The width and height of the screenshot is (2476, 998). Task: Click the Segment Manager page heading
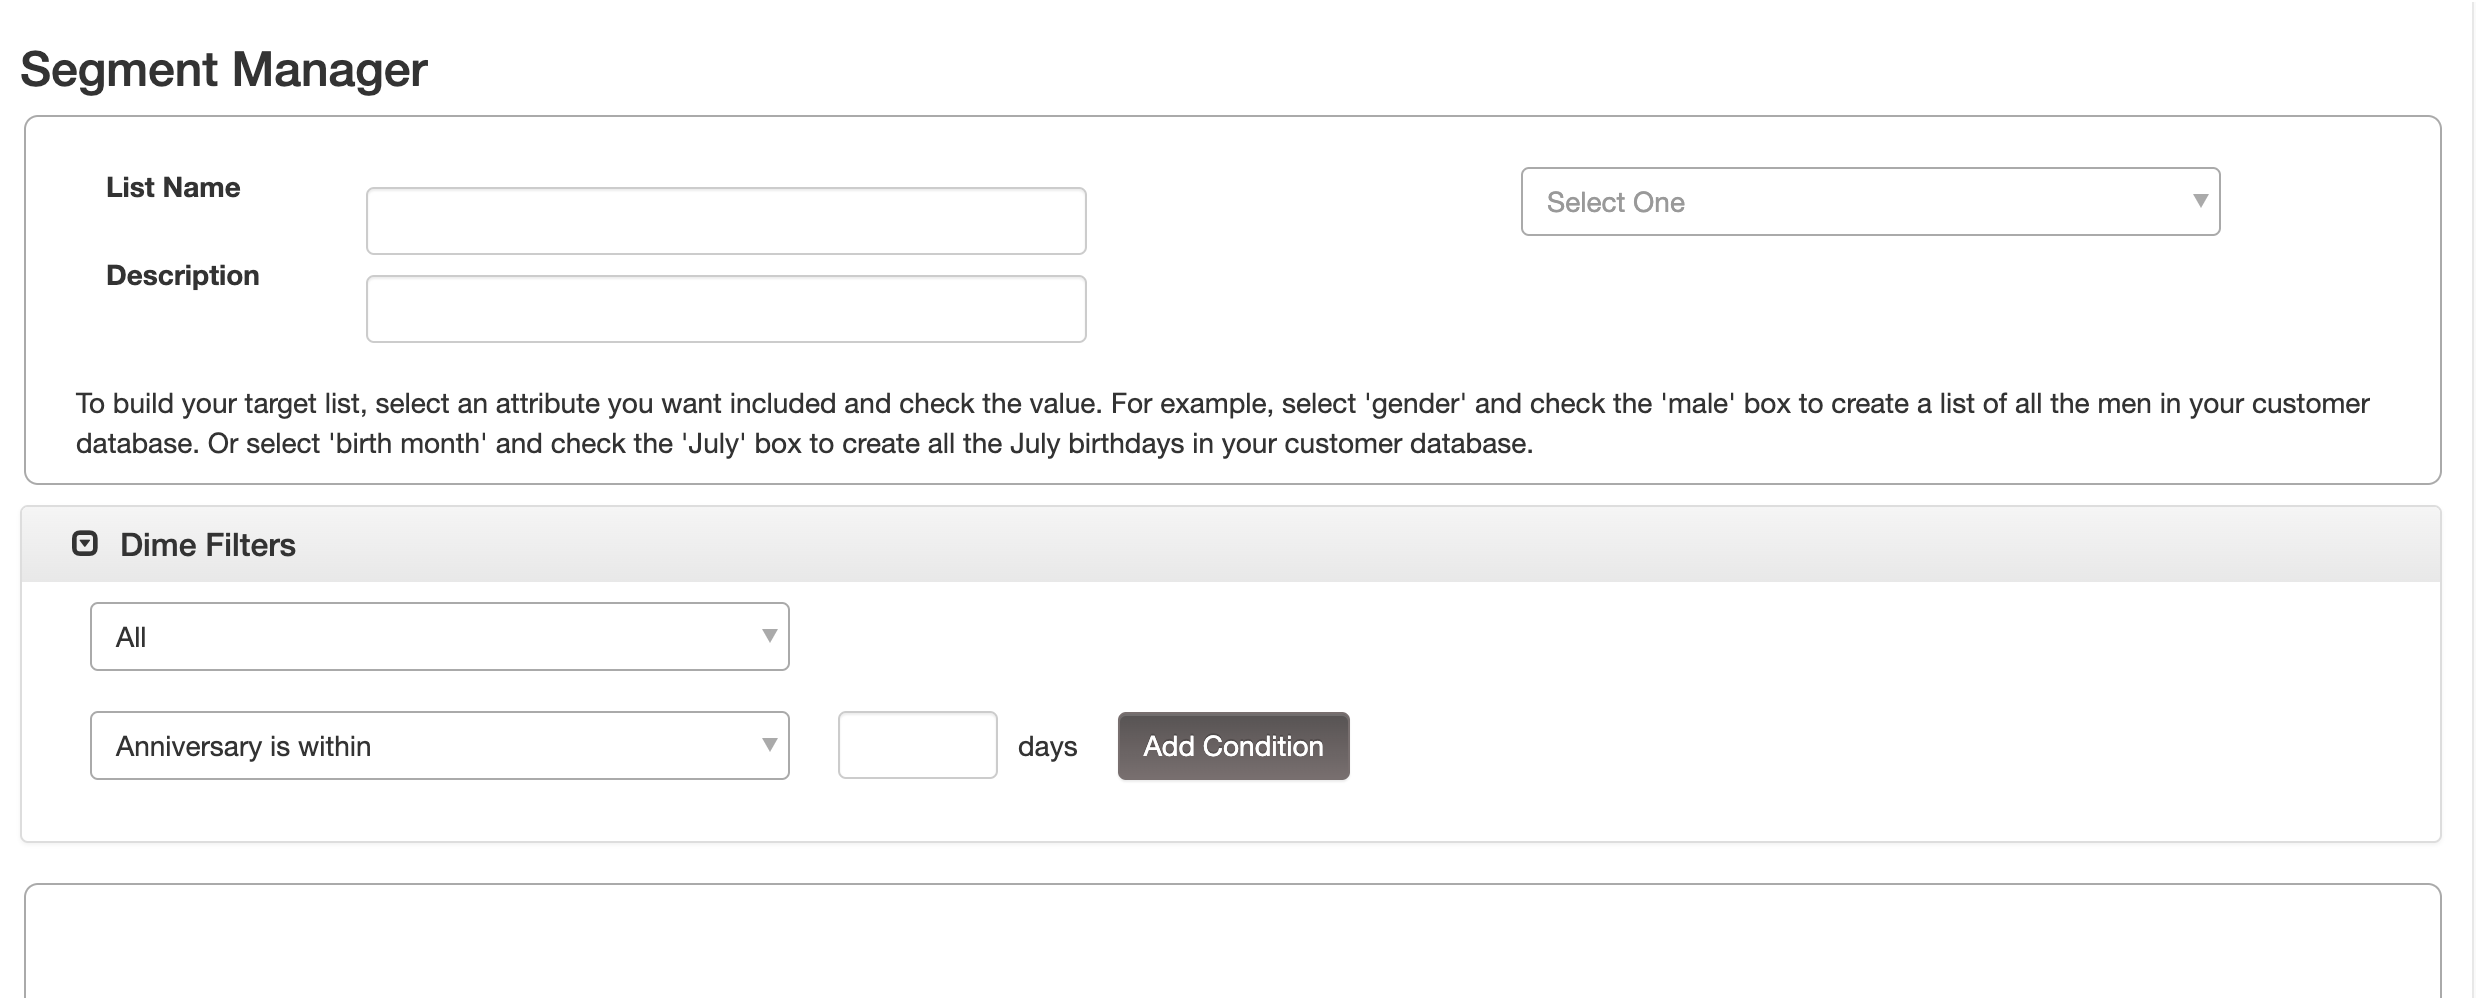(224, 70)
